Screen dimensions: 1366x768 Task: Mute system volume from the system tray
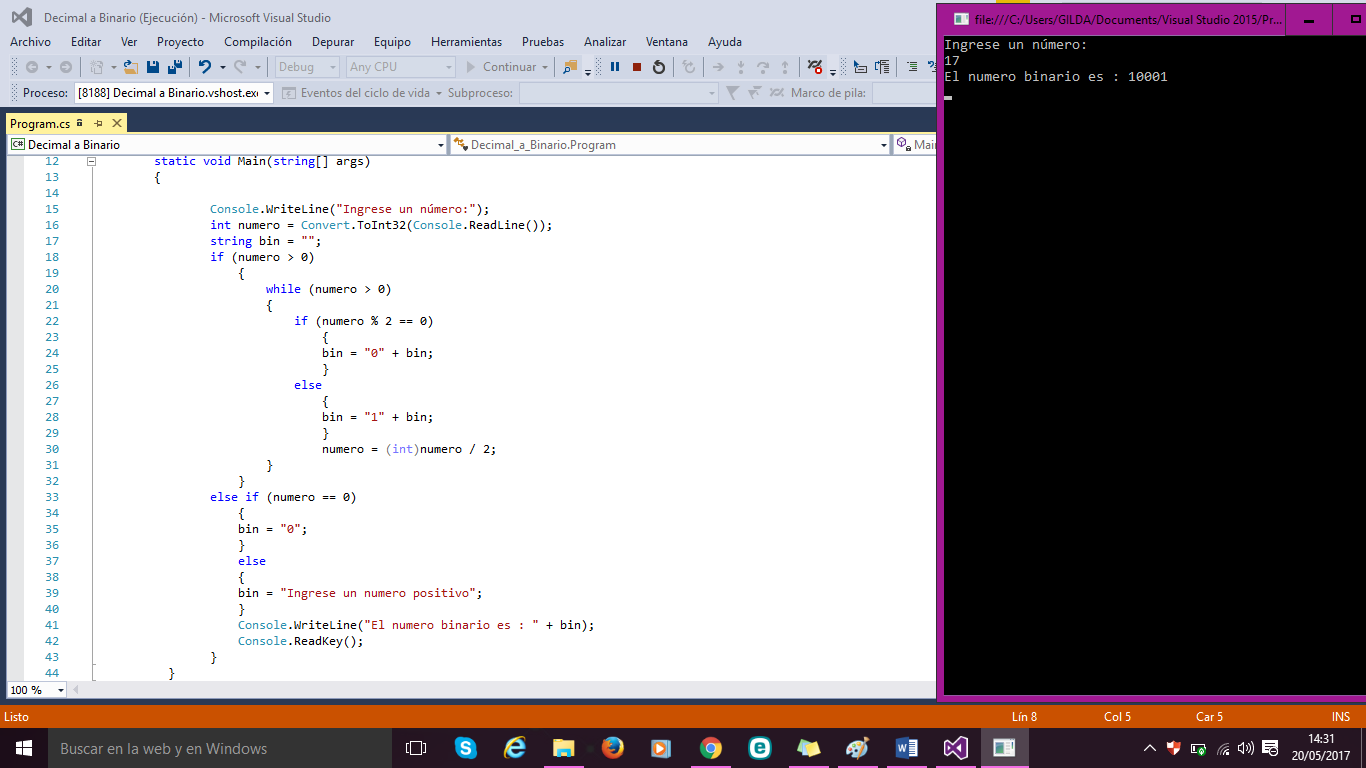click(x=1243, y=748)
